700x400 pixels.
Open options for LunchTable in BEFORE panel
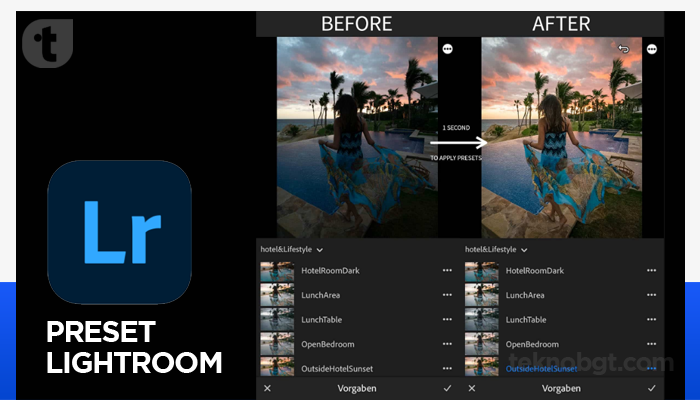pyautogui.click(x=447, y=320)
